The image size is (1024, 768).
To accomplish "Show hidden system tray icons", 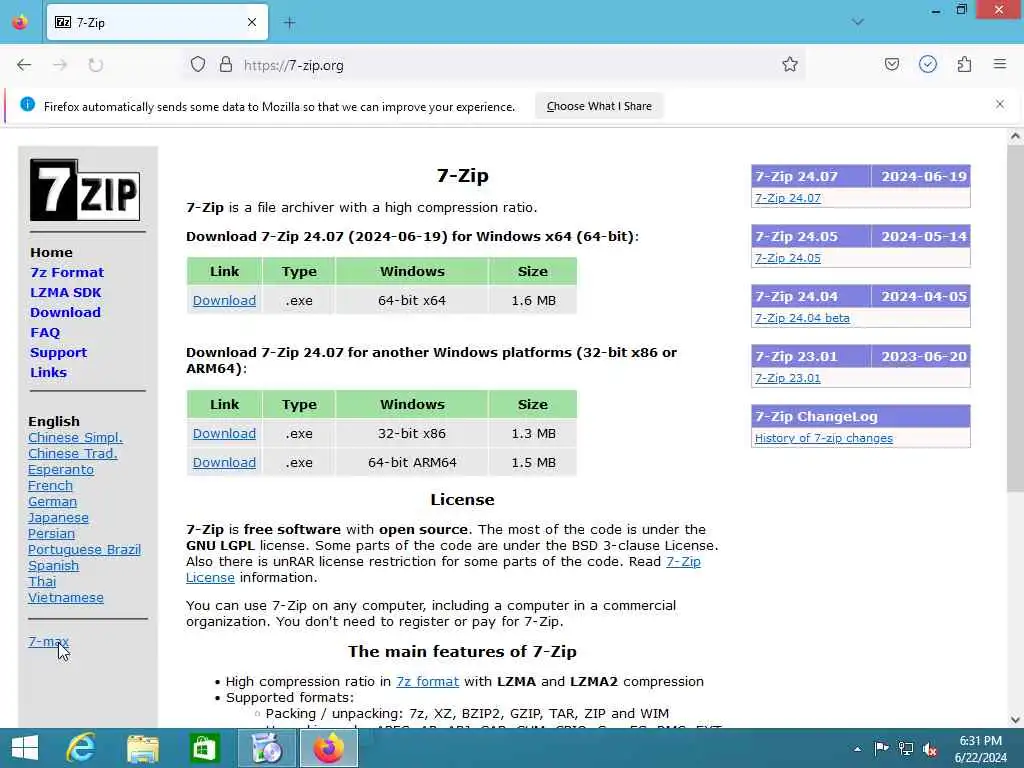I will (857, 749).
